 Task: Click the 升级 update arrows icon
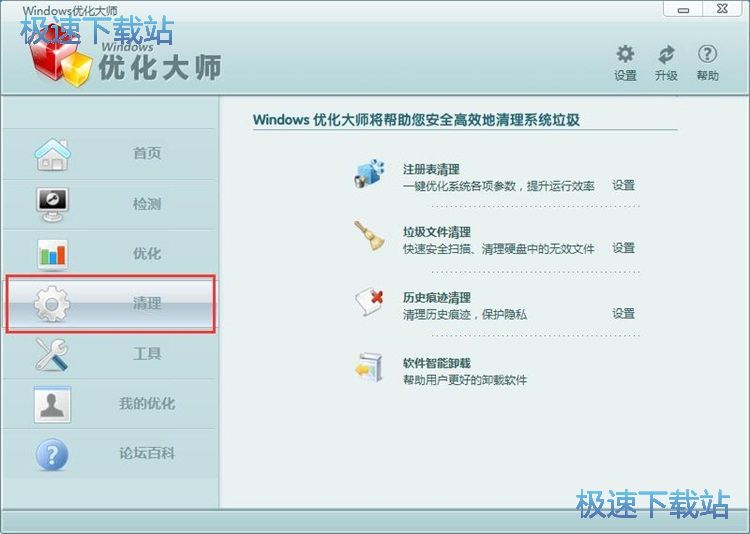(x=666, y=55)
